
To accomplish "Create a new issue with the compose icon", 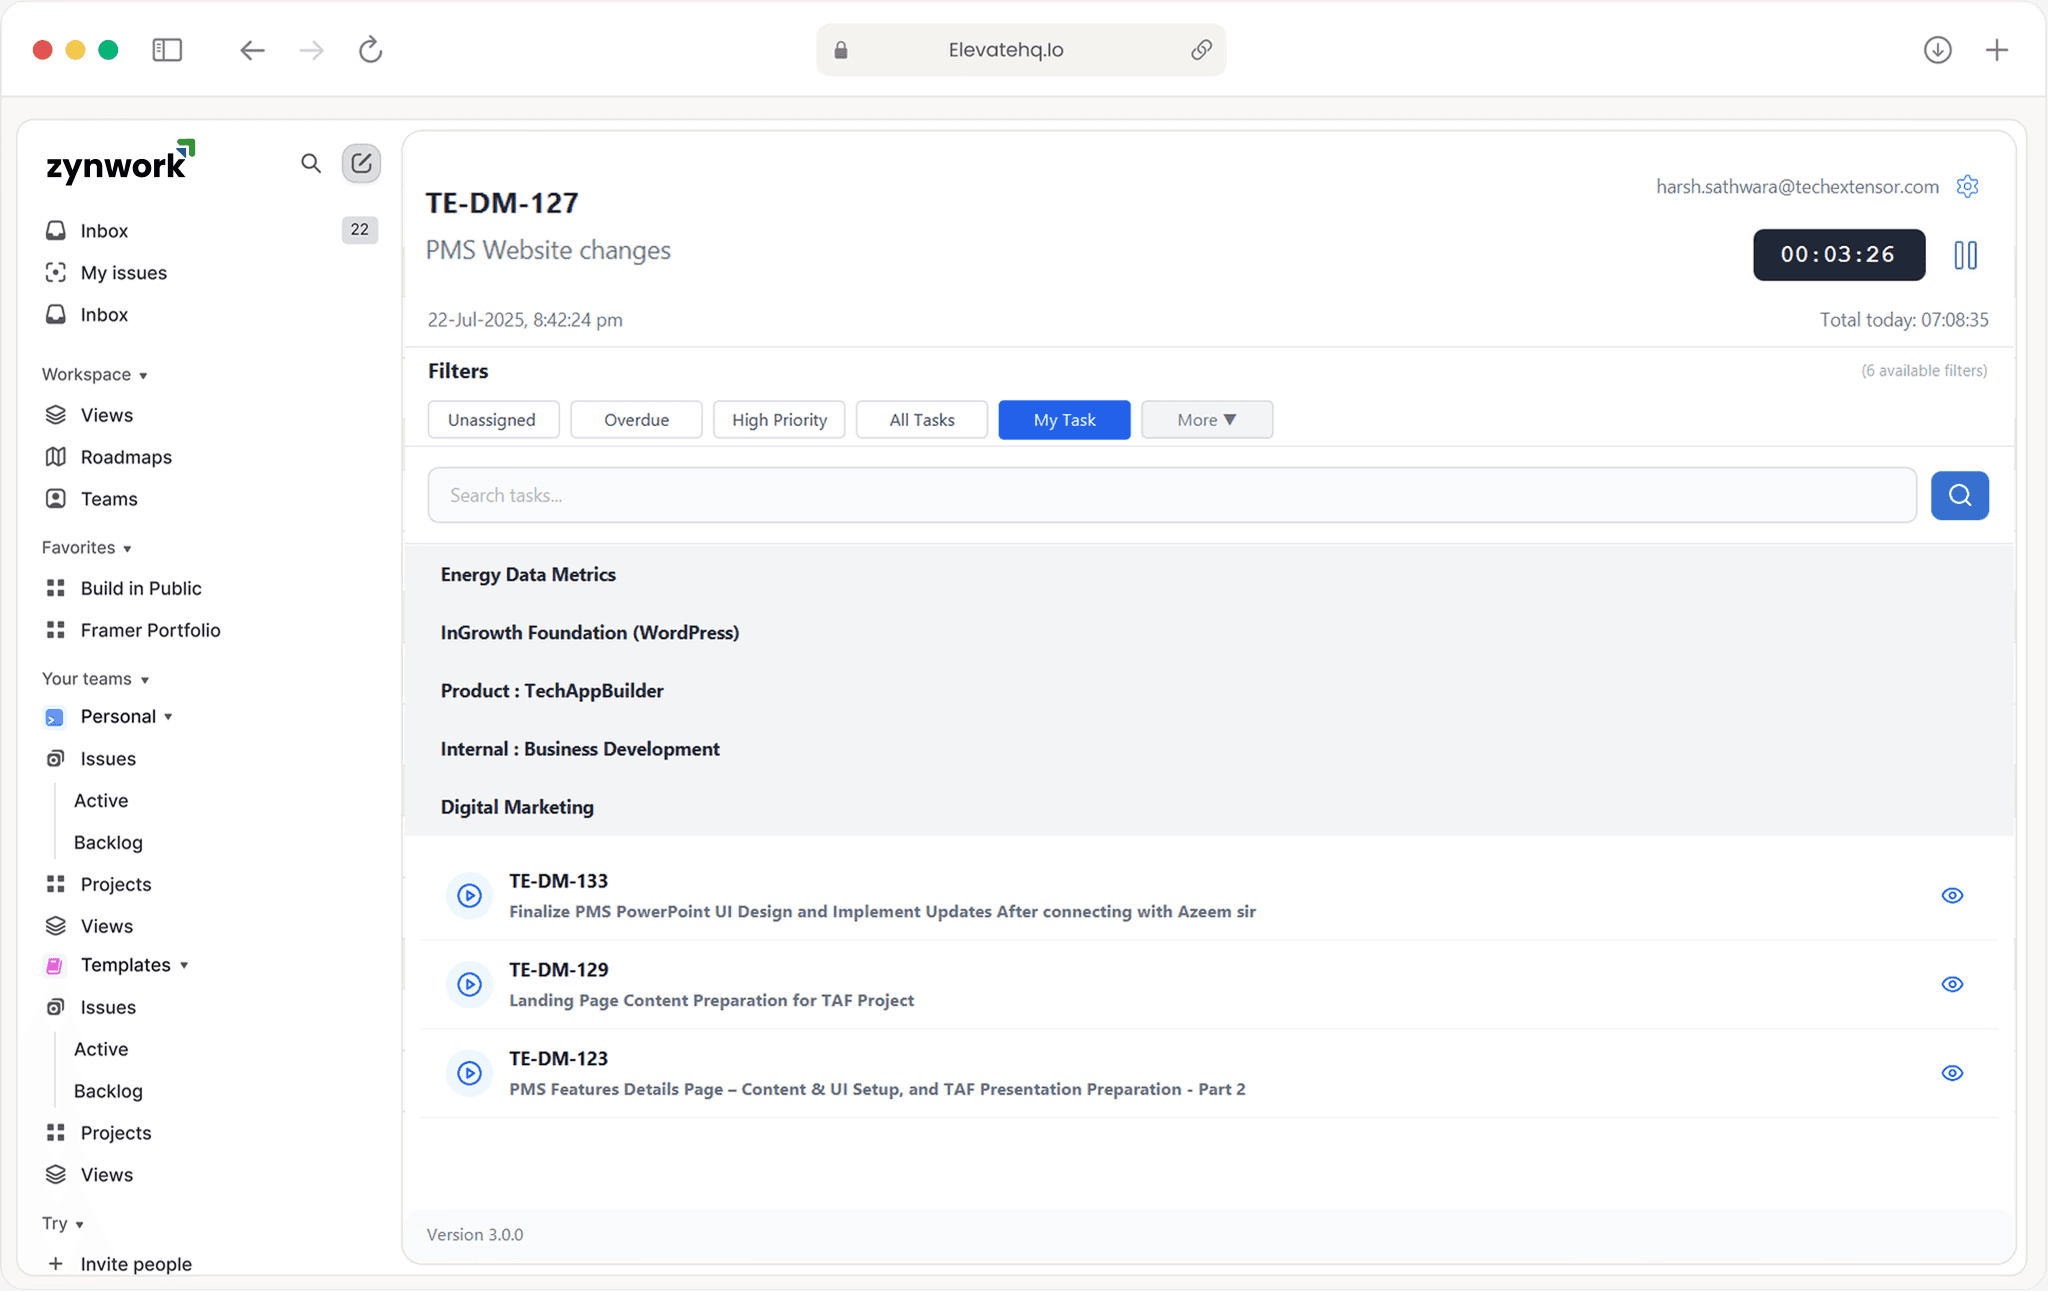I will point(361,163).
